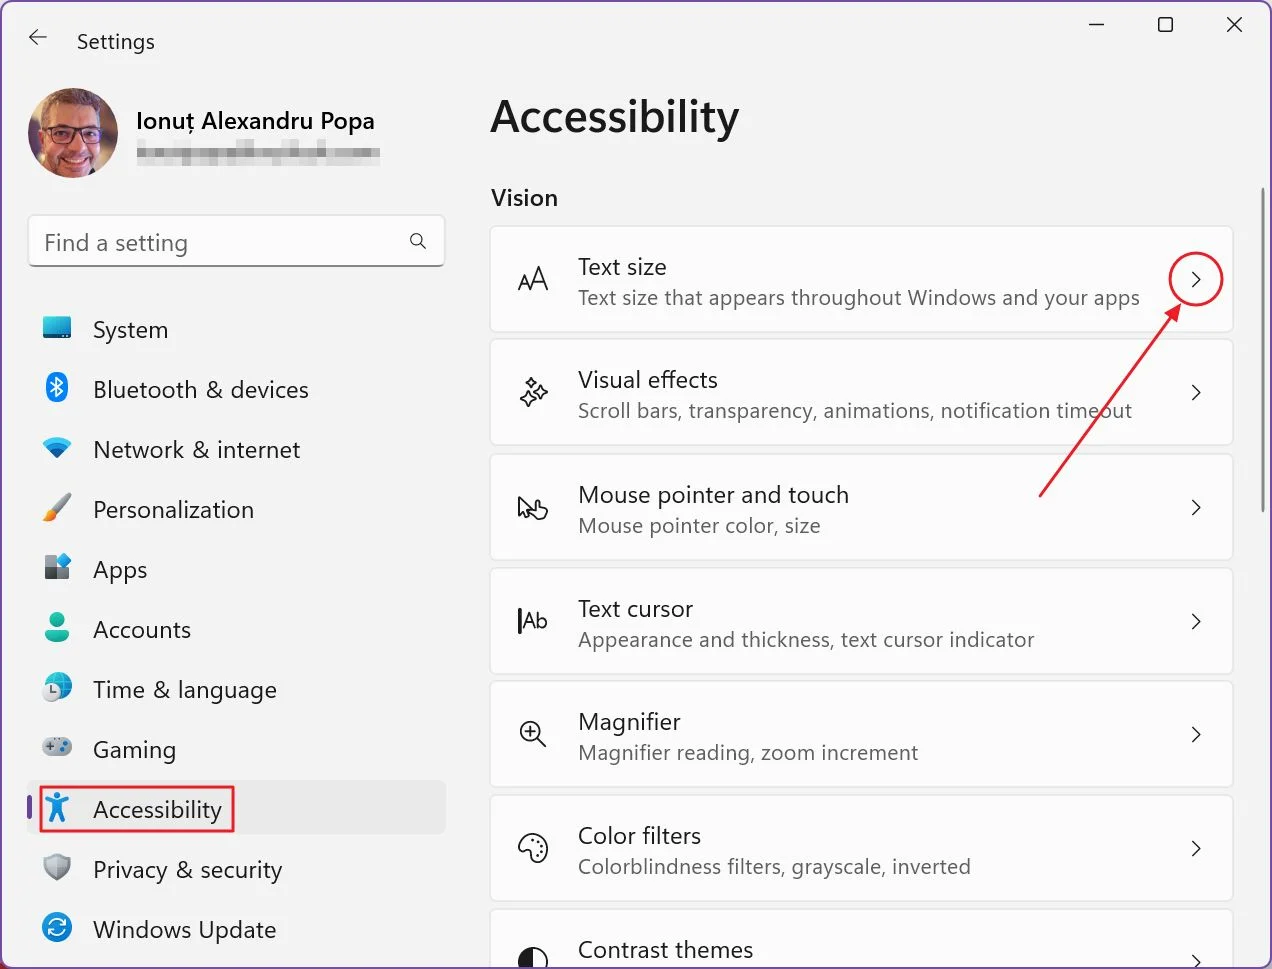The height and width of the screenshot is (969, 1272).
Task: Go to Bluetooth & devices
Action: coord(236,389)
